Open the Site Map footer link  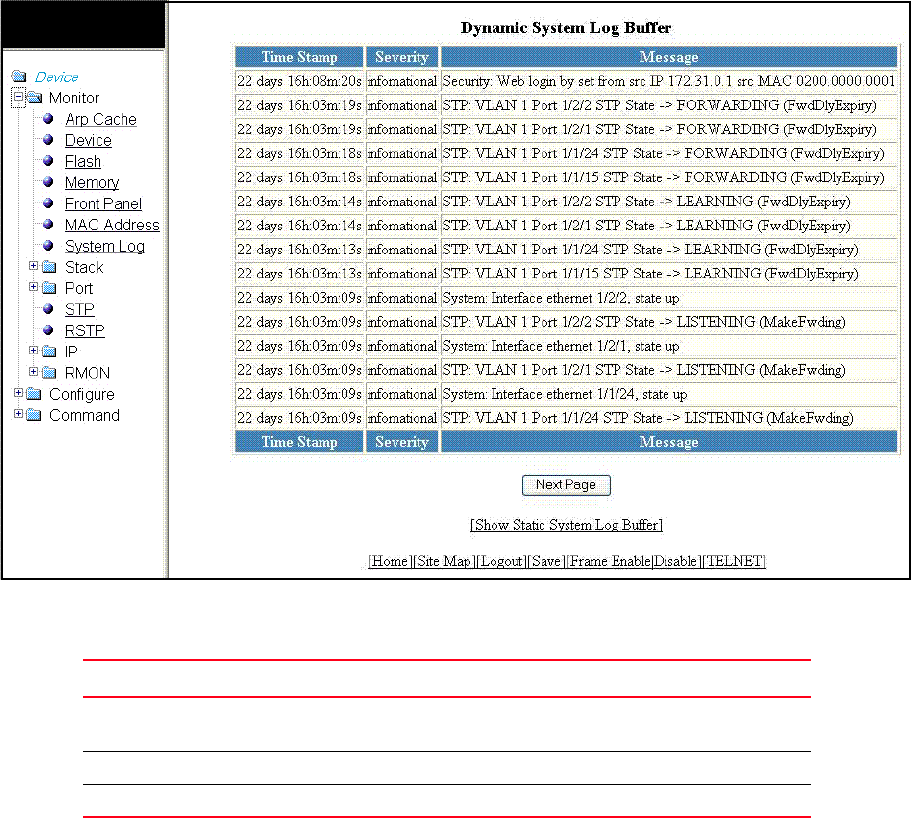coord(444,561)
